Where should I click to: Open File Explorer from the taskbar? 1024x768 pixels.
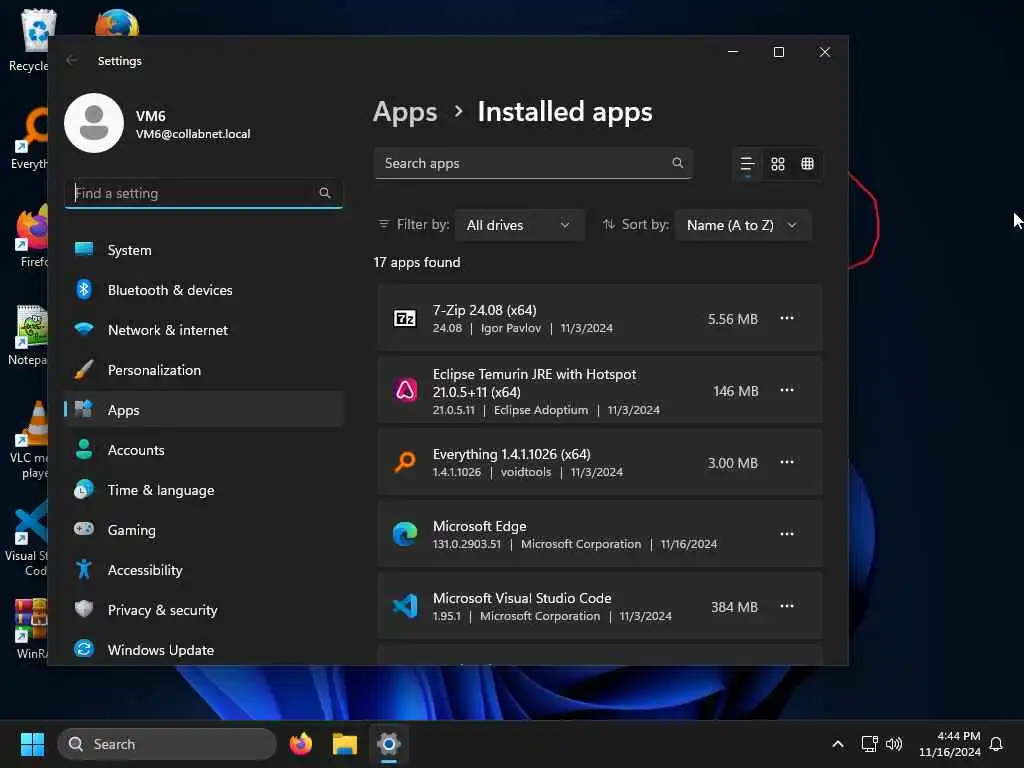(344, 744)
